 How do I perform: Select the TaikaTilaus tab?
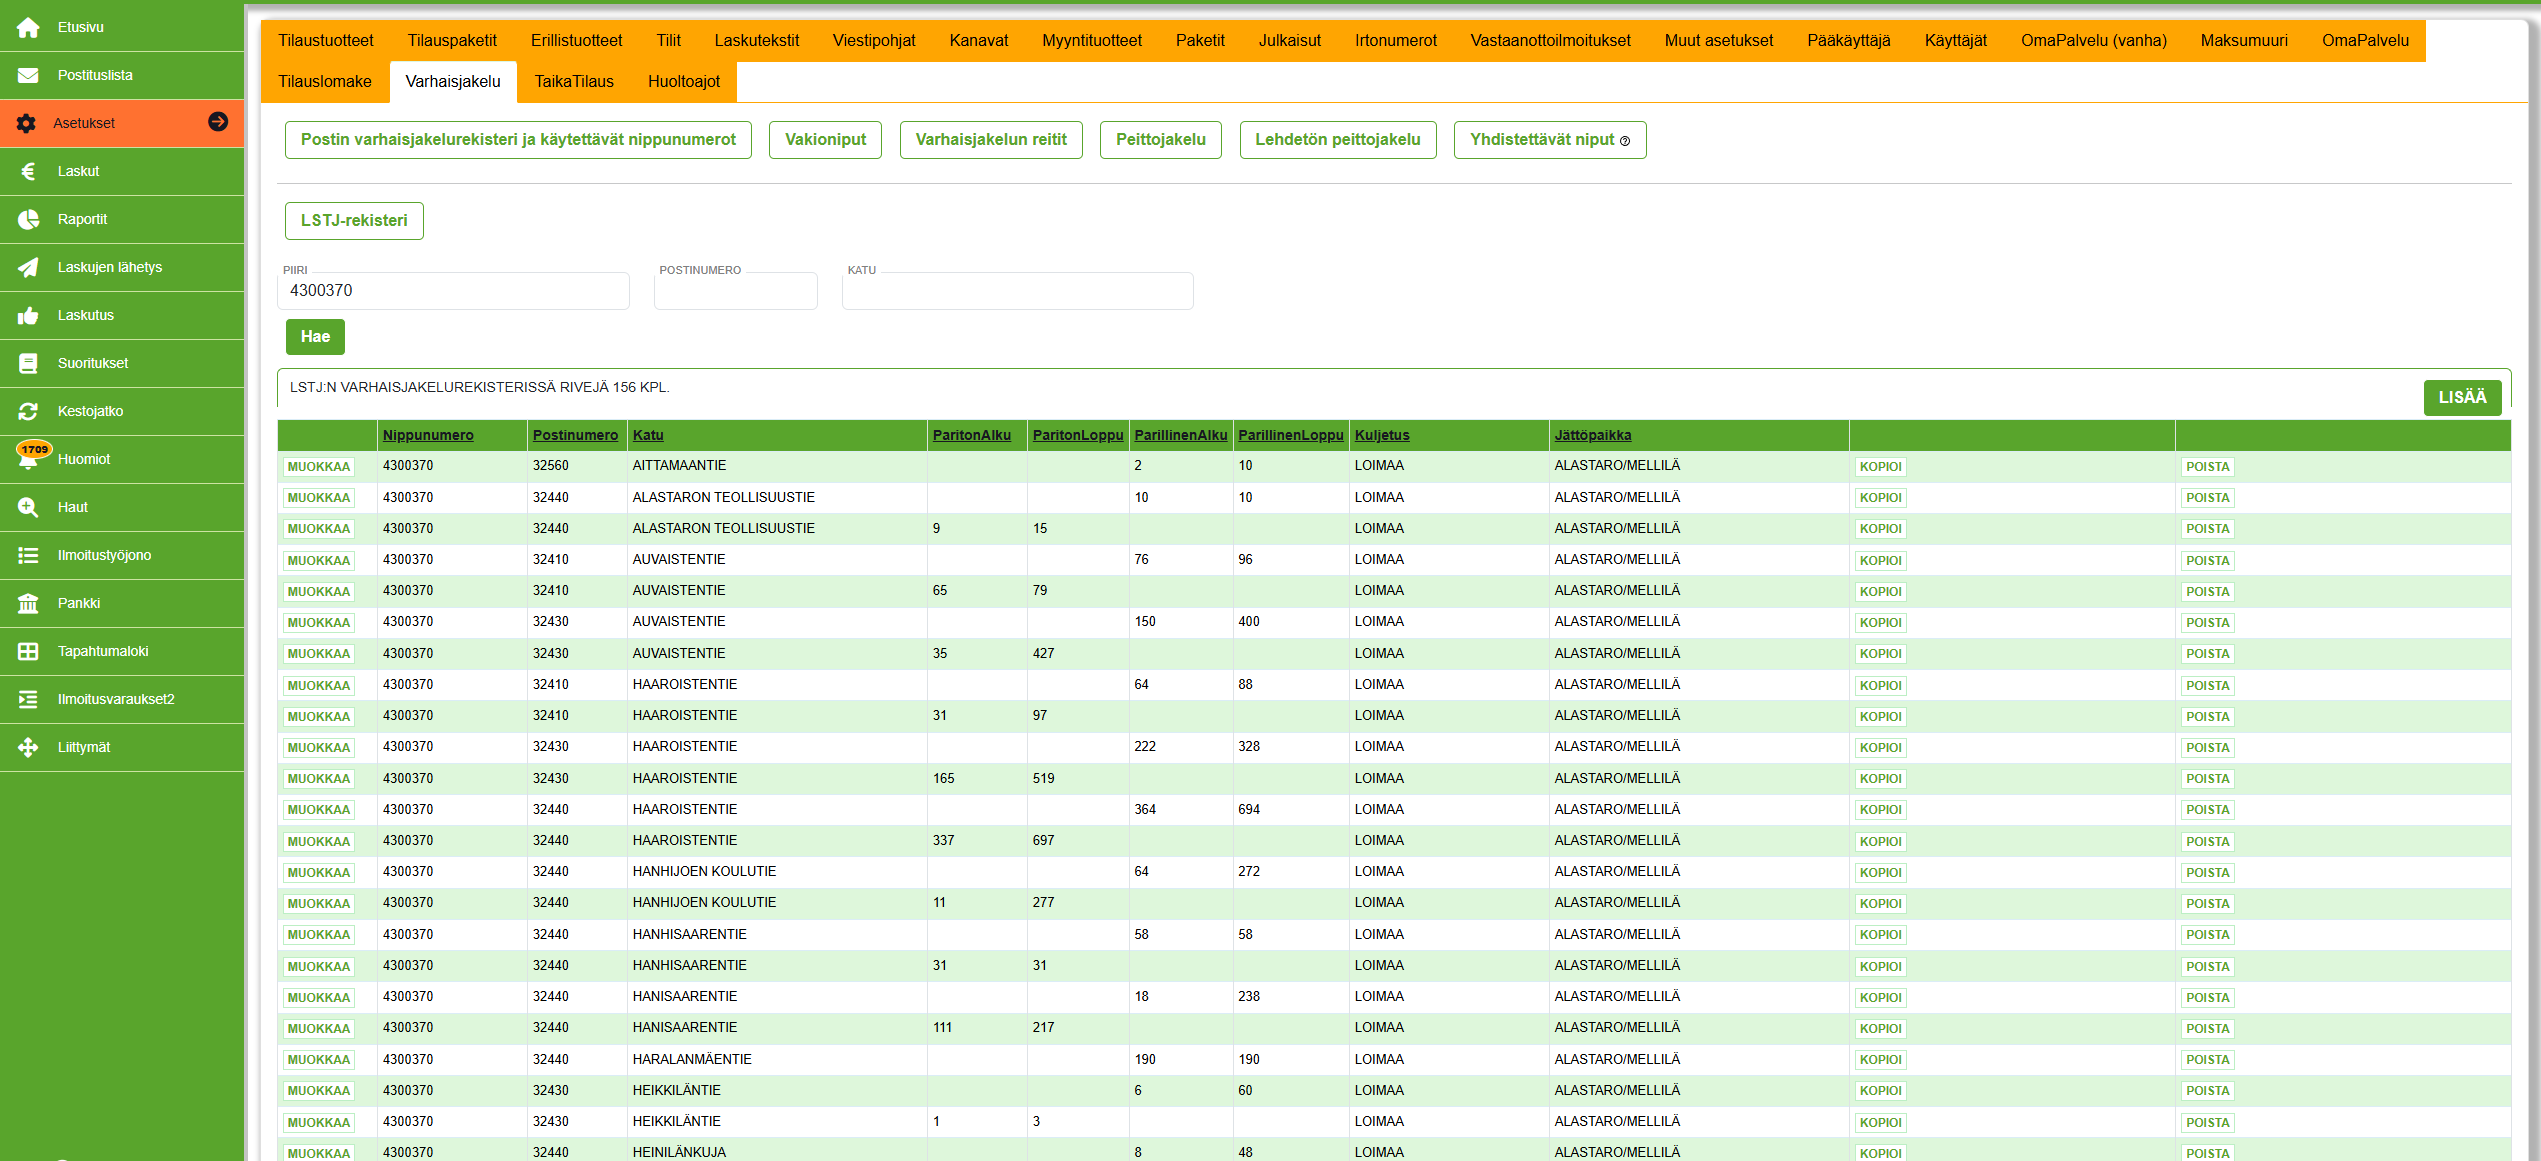click(574, 81)
